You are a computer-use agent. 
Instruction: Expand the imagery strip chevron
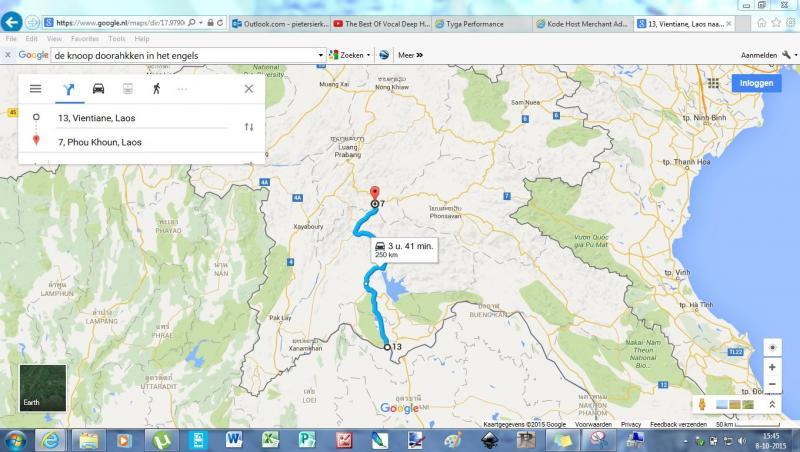tap(772, 405)
